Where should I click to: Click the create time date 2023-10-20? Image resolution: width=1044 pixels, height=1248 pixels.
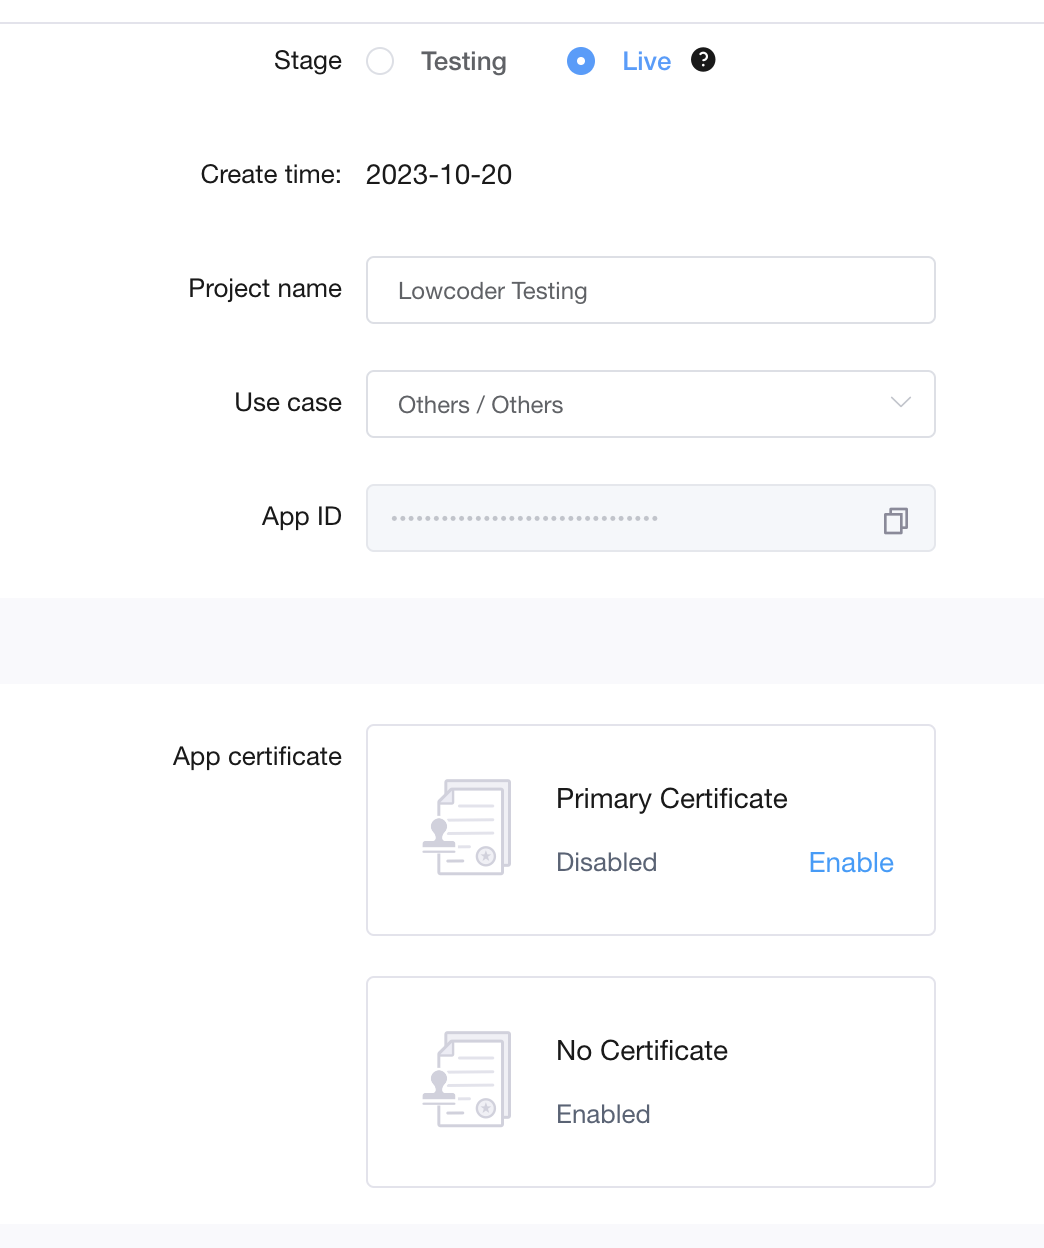439,174
